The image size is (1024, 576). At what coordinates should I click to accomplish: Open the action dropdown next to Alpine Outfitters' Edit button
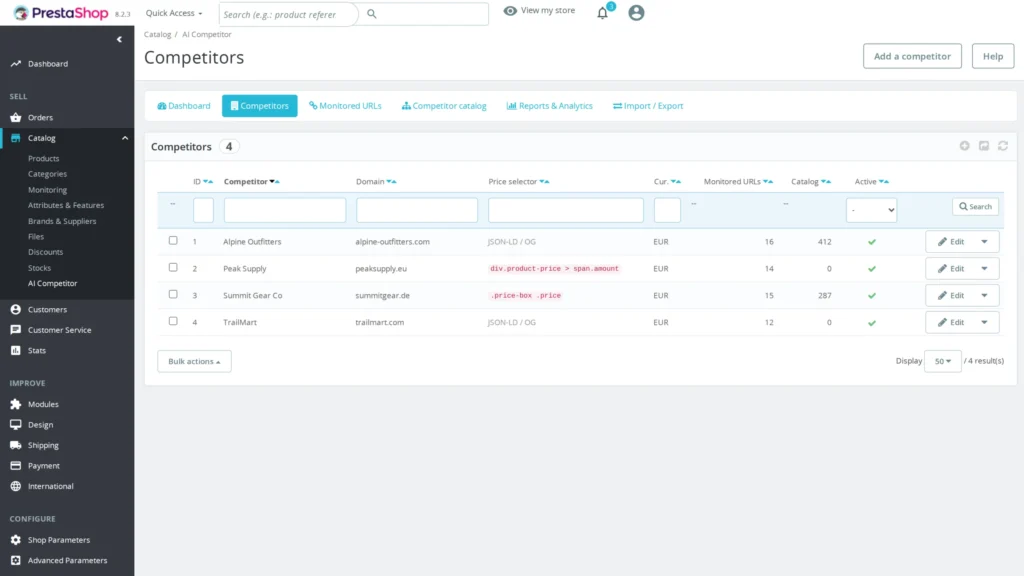tap(984, 242)
